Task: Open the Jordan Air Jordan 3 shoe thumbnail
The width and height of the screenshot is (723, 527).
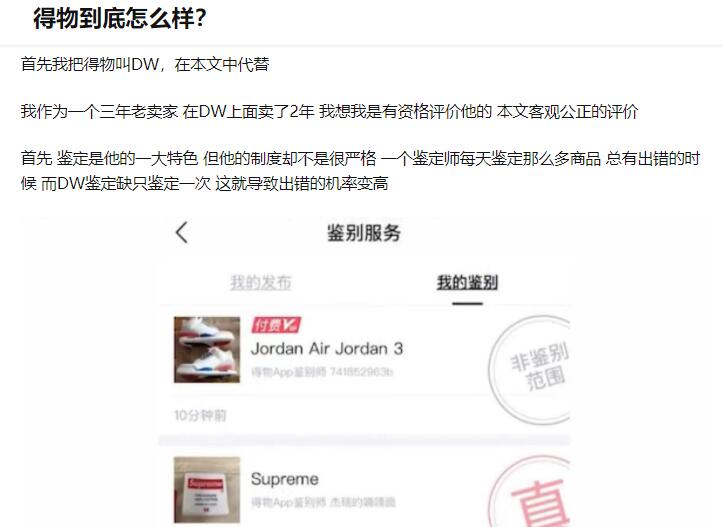Action: [x=207, y=349]
